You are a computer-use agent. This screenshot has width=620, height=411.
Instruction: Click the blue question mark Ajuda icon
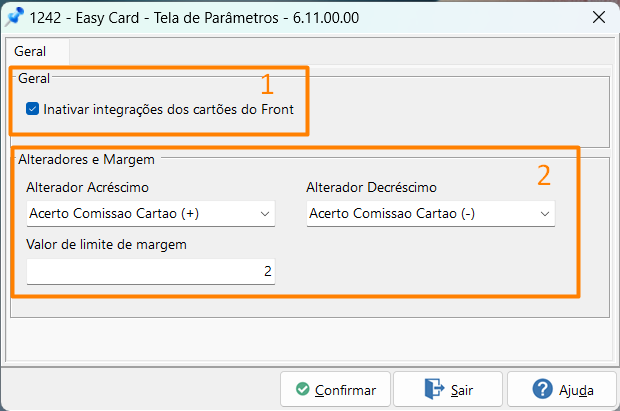[x=543, y=390]
